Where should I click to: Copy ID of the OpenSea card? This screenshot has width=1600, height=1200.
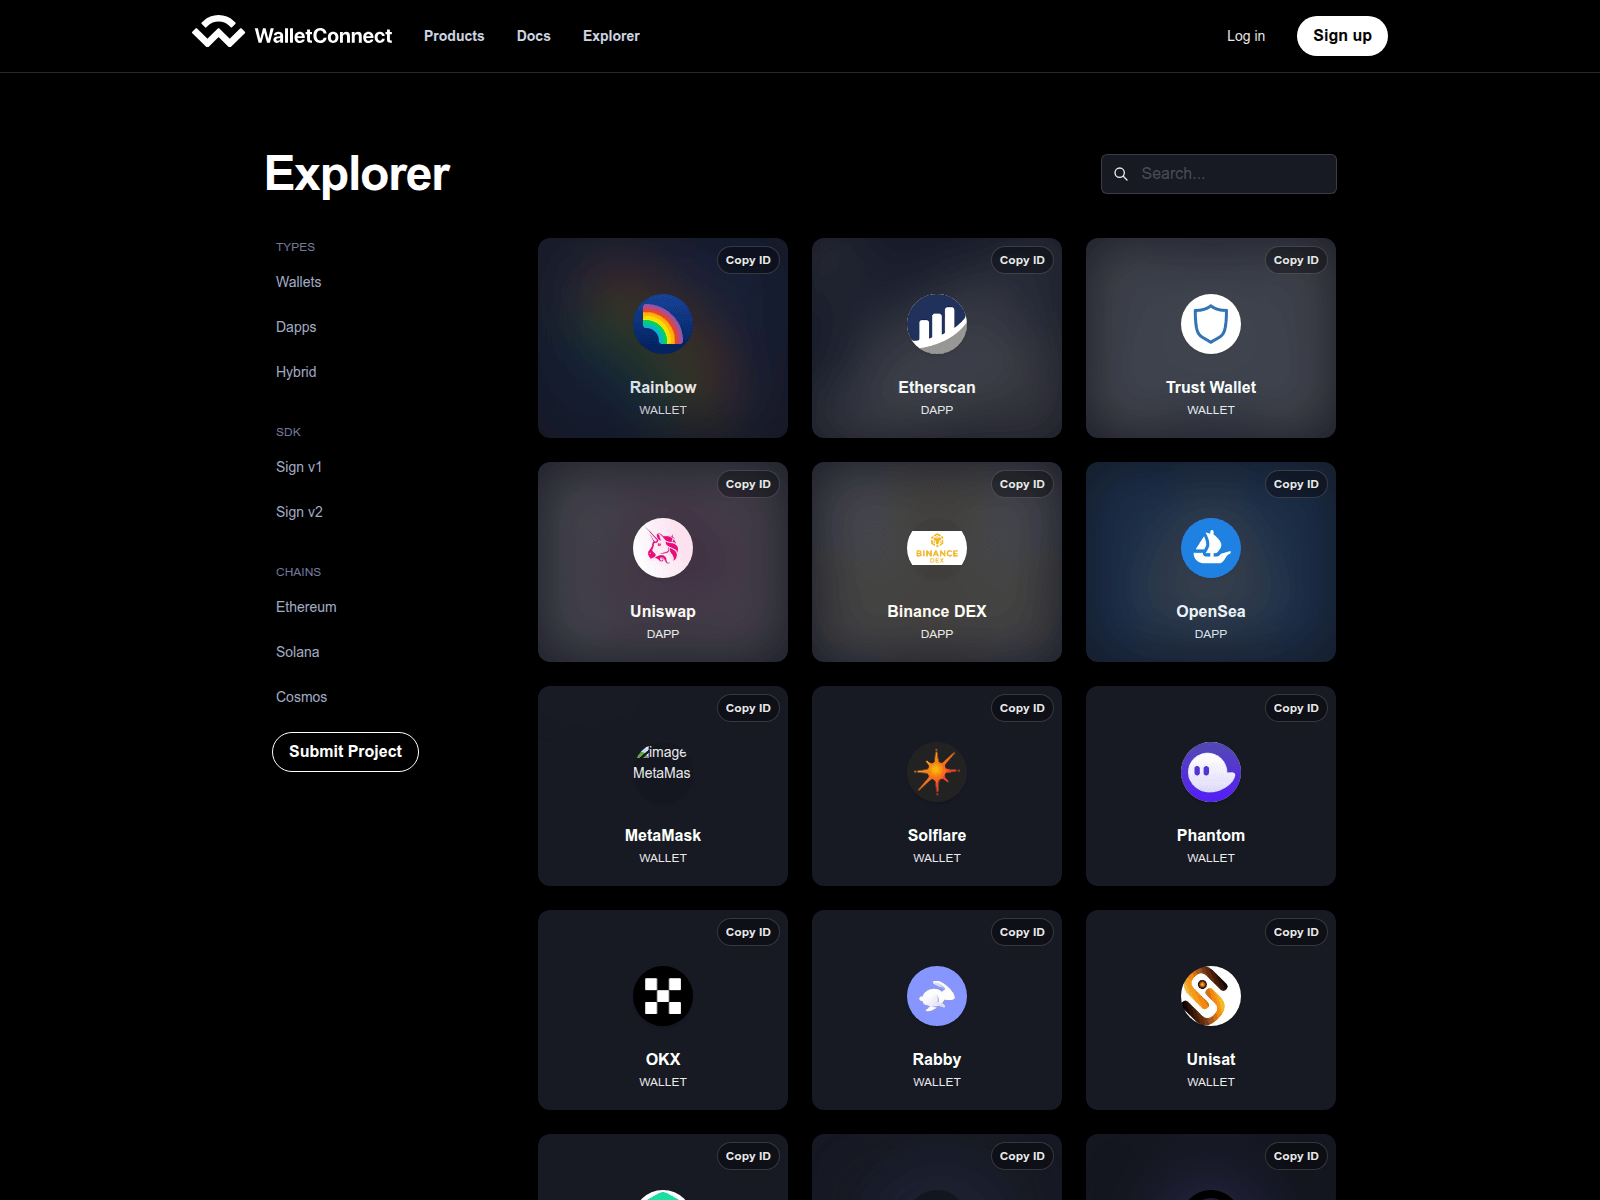1296,484
